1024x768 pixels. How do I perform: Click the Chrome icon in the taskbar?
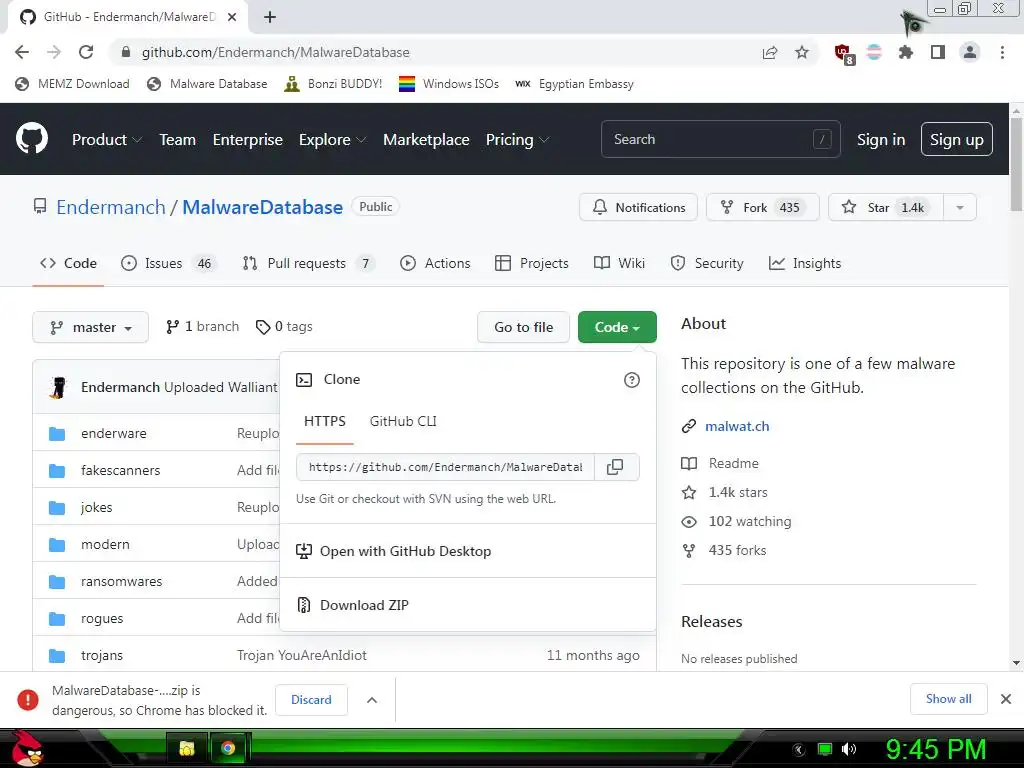228,748
